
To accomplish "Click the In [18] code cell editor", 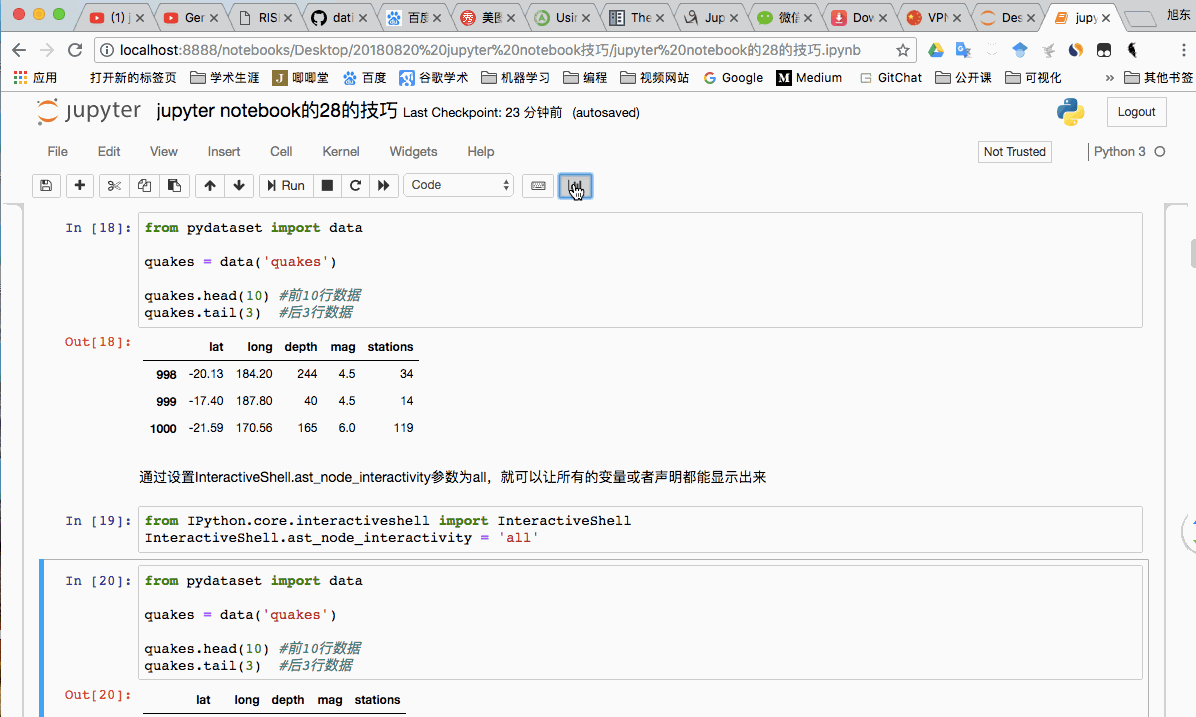I will coord(640,270).
